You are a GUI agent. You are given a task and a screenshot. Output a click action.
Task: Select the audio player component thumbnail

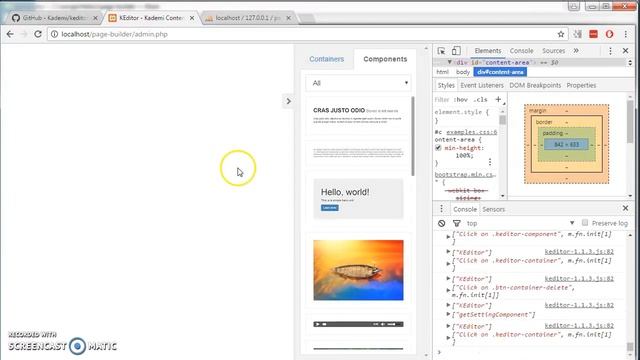pyautogui.click(x=358, y=324)
